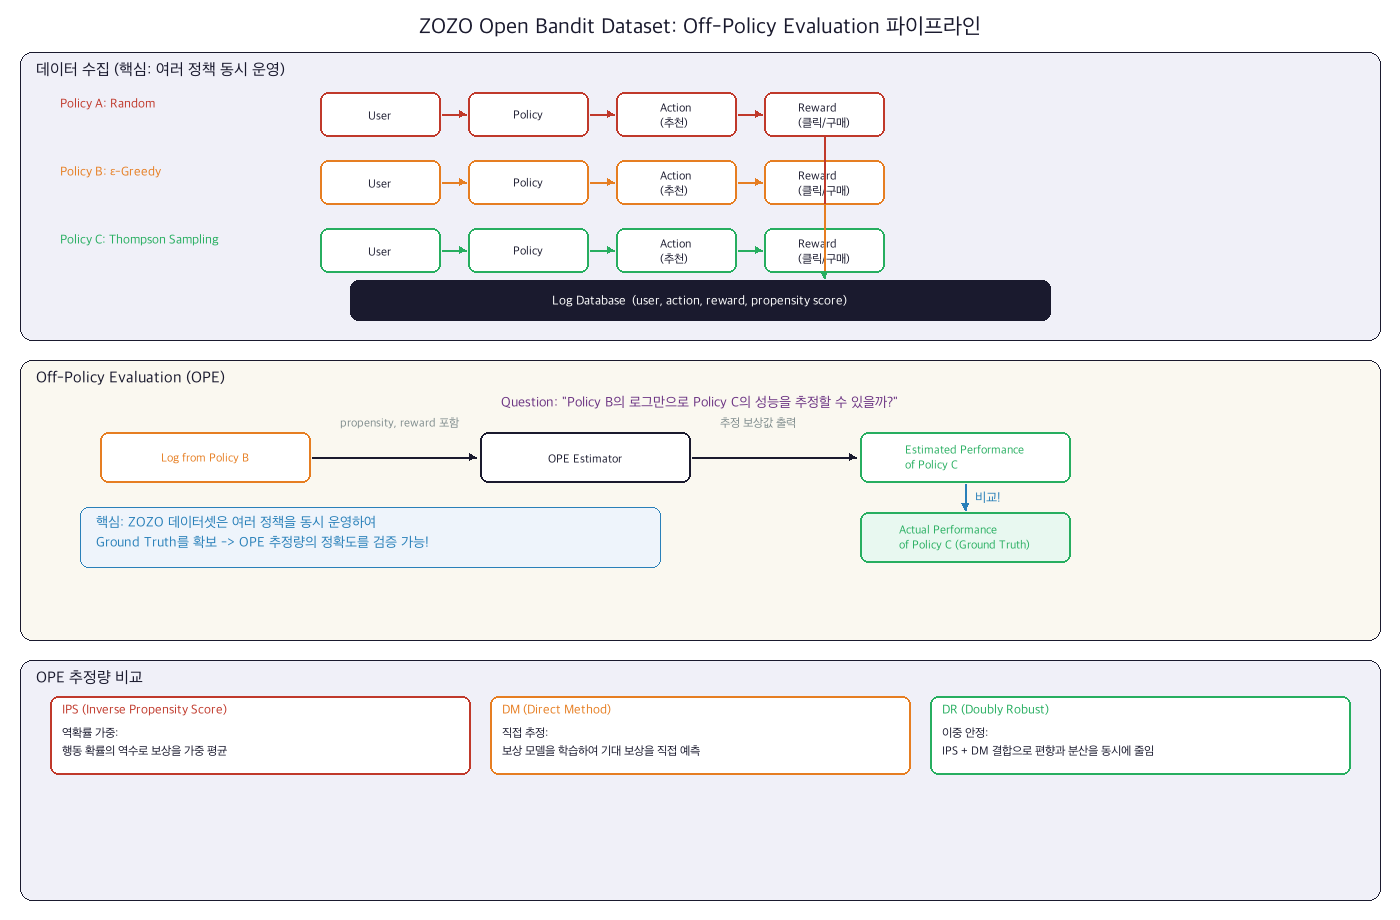This screenshot has height=920, width=1400.
Task: Click the 'Policy A: Random' label
Action: [x=107, y=103]
